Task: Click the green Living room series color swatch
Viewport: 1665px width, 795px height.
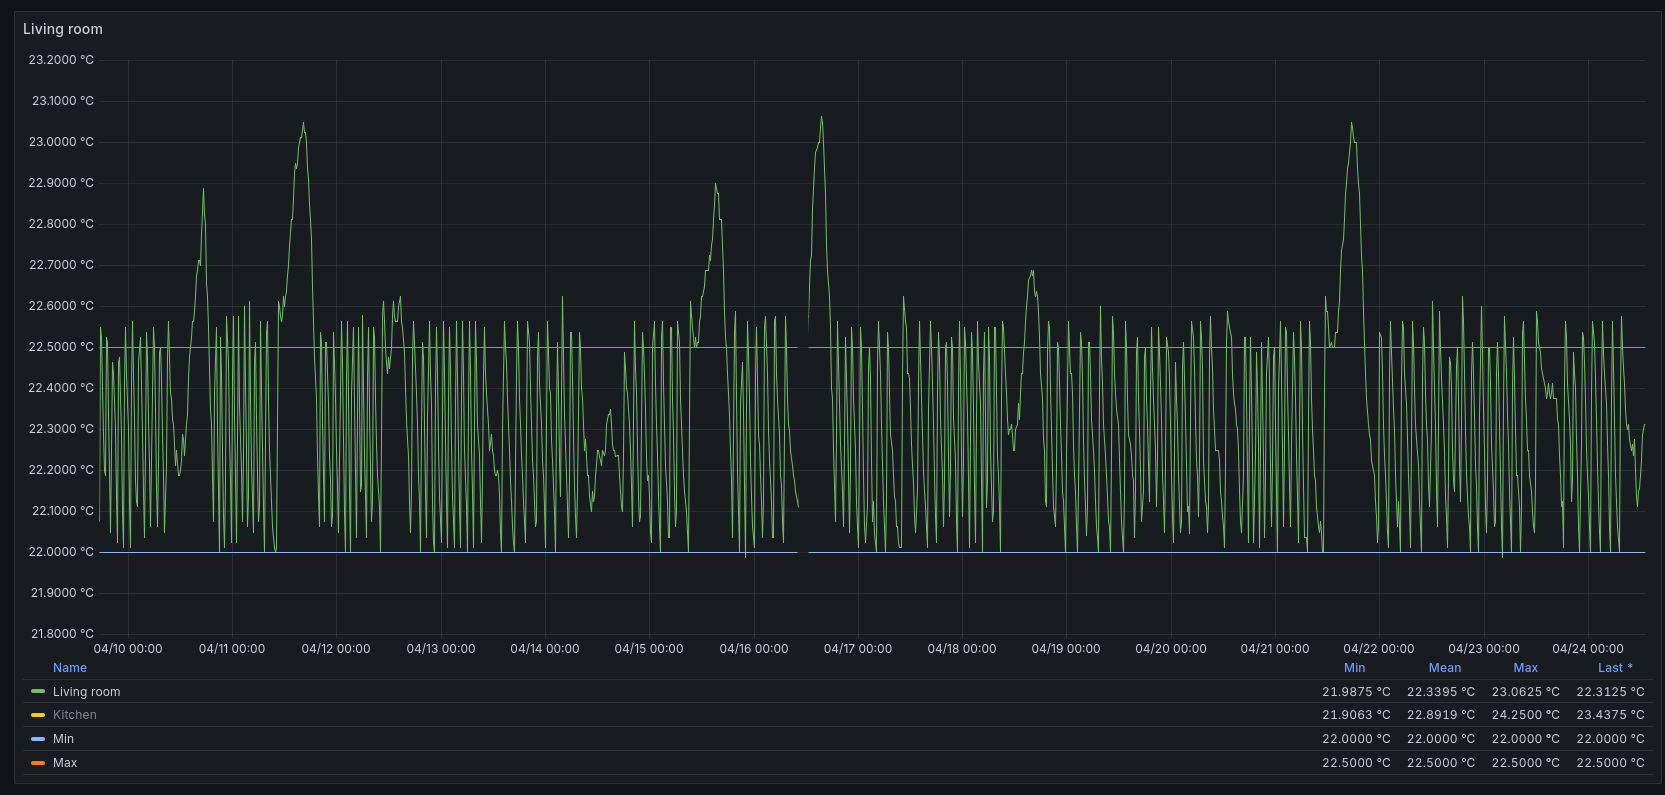Action: point(38,692)
